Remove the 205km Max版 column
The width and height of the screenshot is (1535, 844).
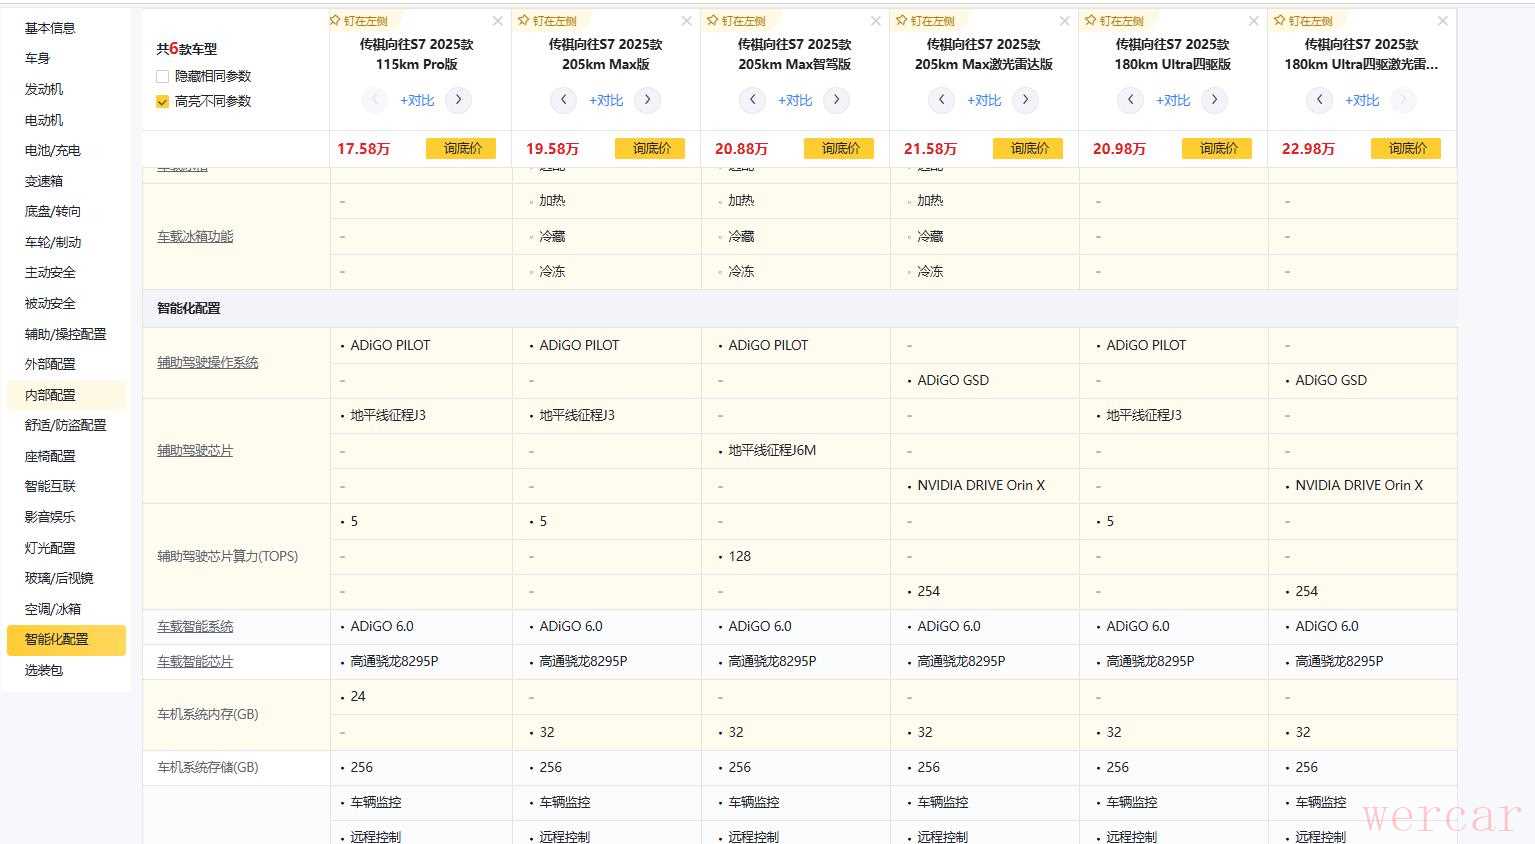click(x=686, y=21)
